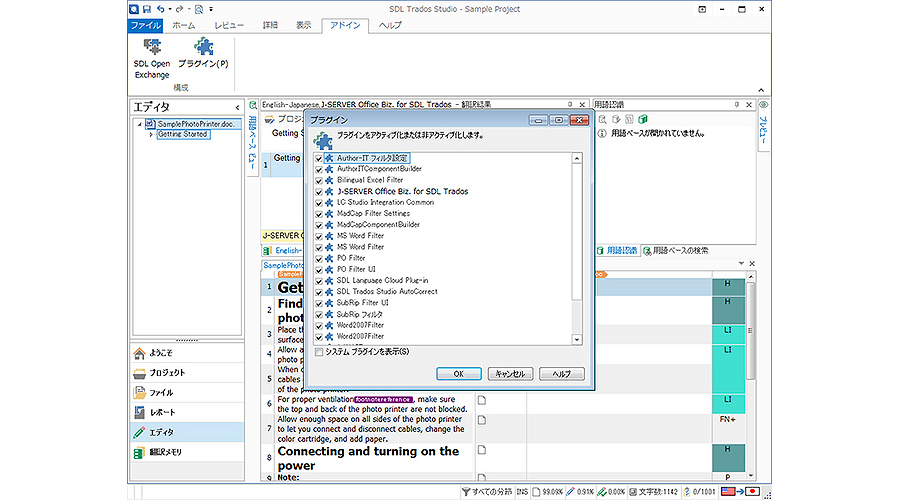
Task: Confirm plugin dialog with OK
Action: pos(459,374)
